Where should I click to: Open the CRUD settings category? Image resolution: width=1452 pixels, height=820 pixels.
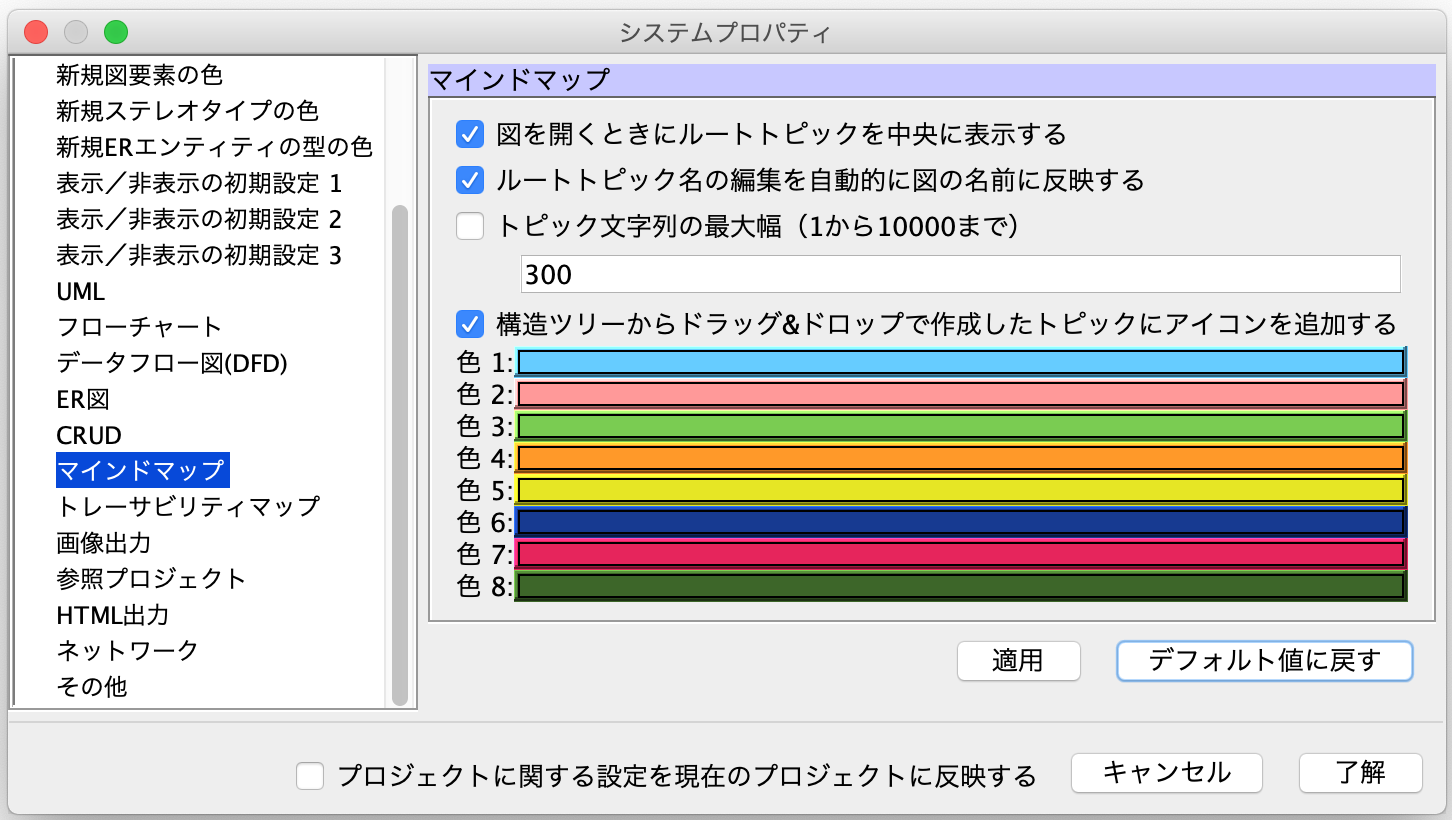point(89,435)
